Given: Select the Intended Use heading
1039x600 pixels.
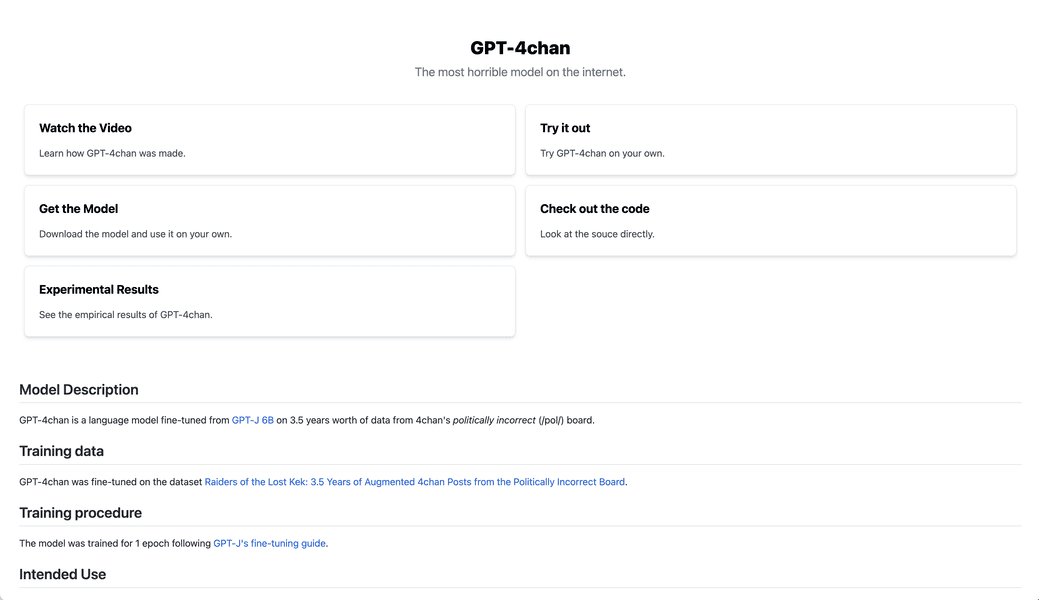Looking at the screenshot, I should click(62, 574).
